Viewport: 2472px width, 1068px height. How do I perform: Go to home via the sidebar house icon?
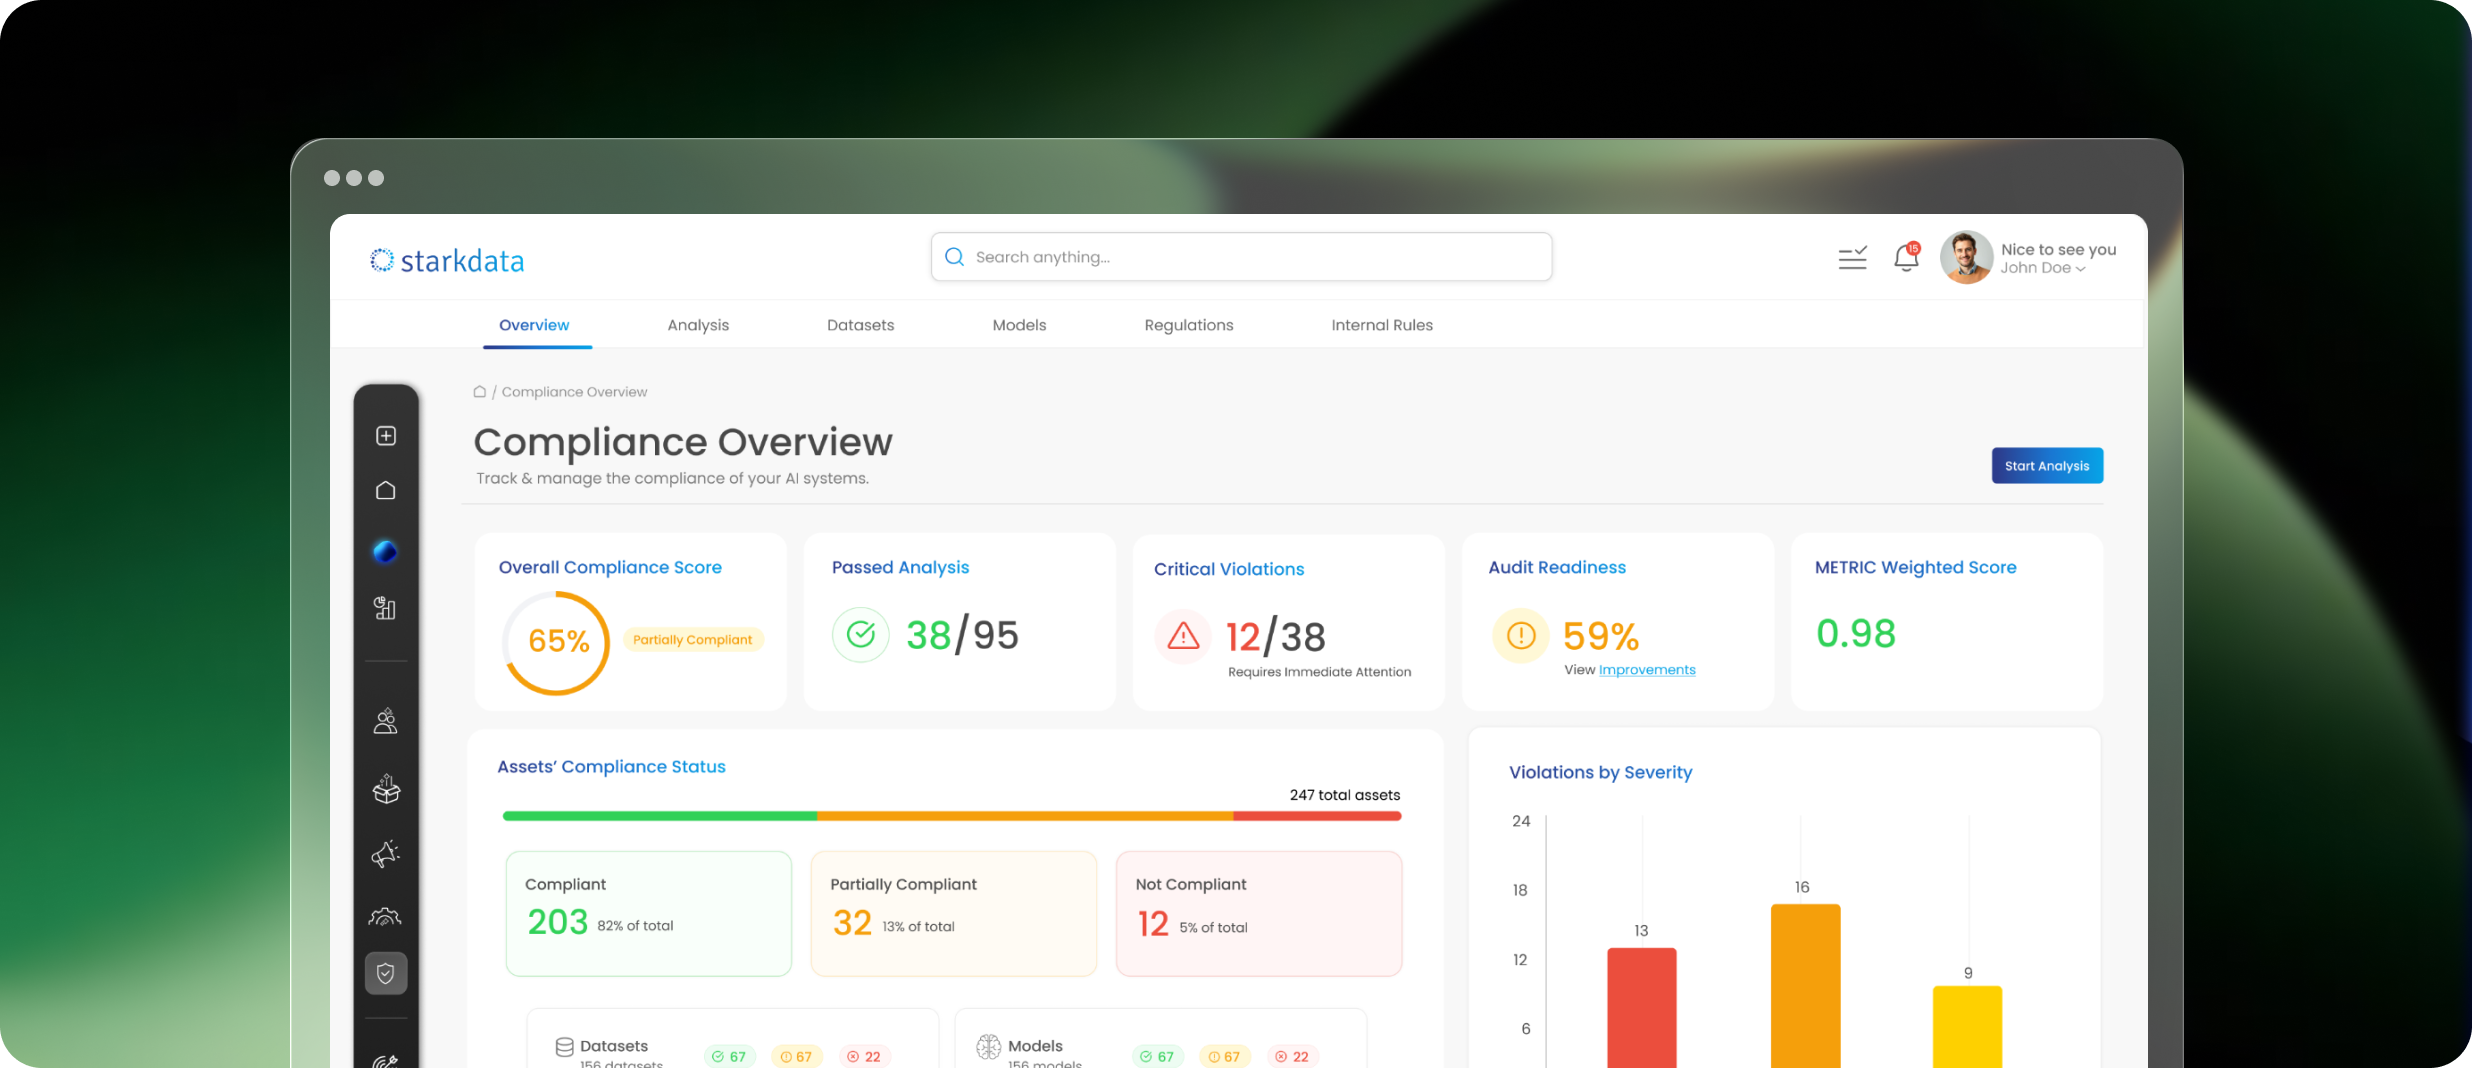click(x=386, y=491)
